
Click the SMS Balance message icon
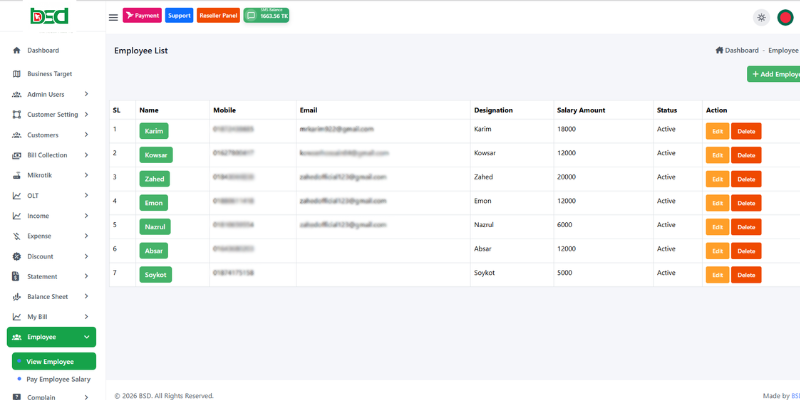[250, 16]
